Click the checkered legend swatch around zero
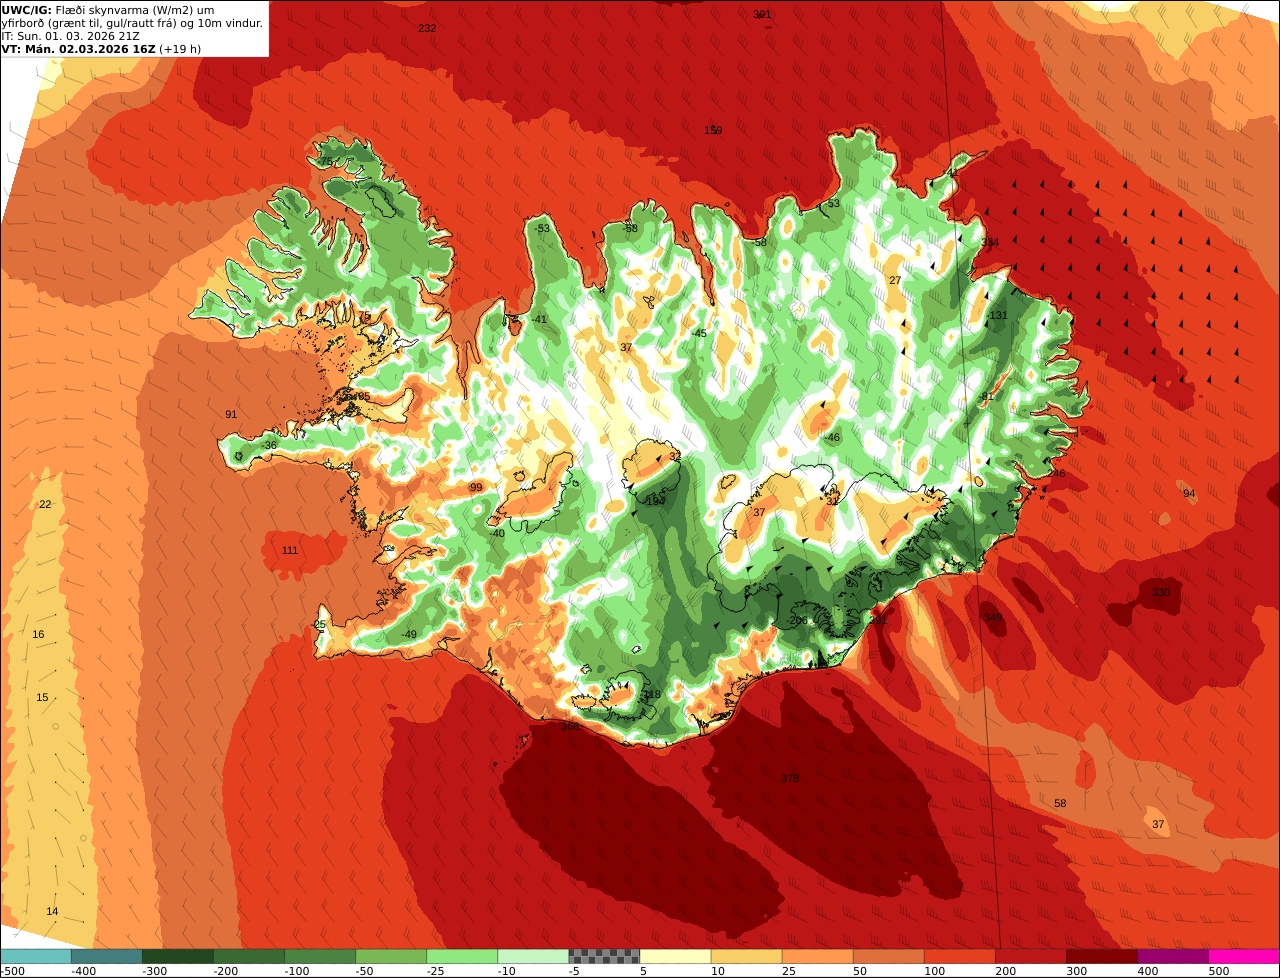This screenshot has height=978, width=1280. (604, 956)
